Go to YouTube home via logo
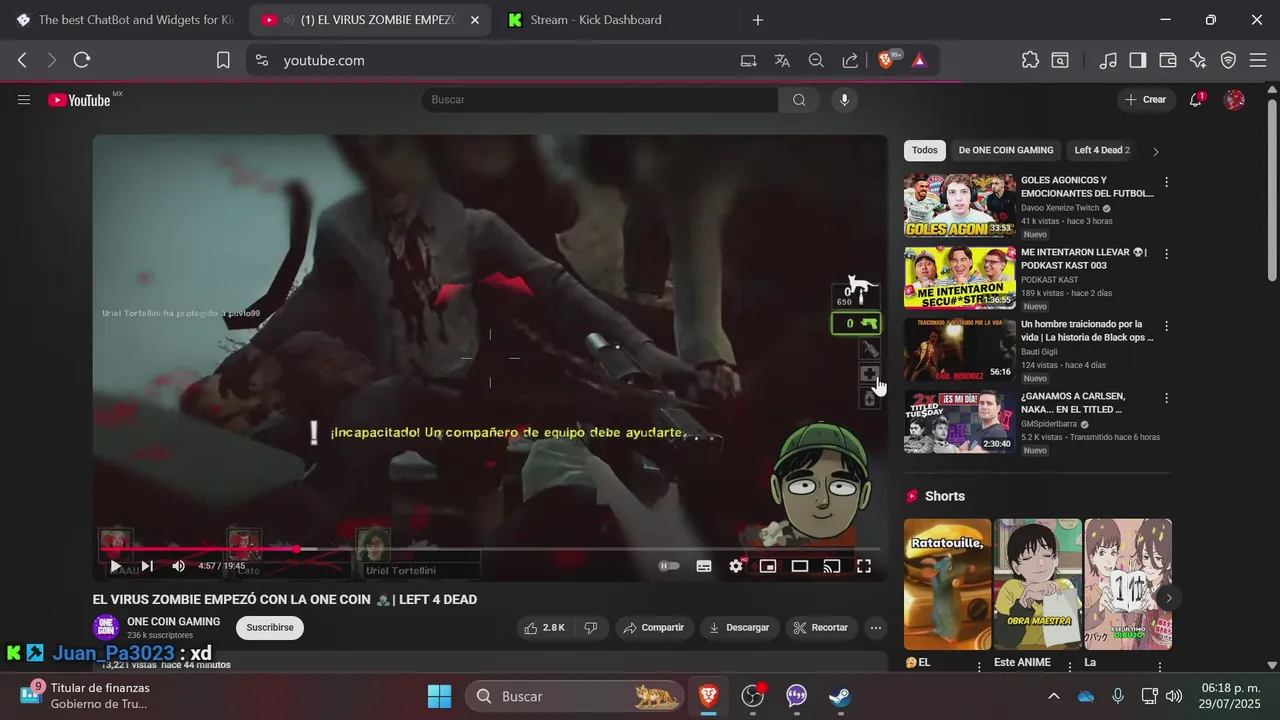 tap(79, 100)
